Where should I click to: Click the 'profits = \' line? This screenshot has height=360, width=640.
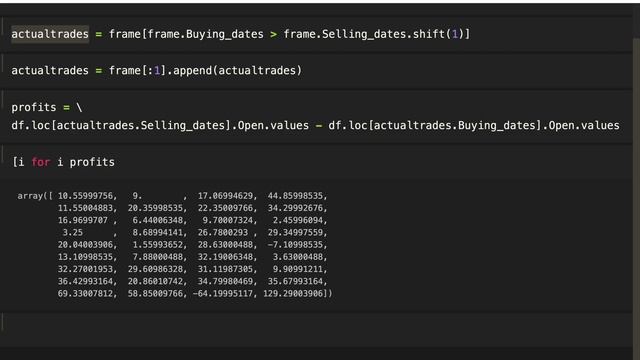pyautogui.click(x=47, y=107)
